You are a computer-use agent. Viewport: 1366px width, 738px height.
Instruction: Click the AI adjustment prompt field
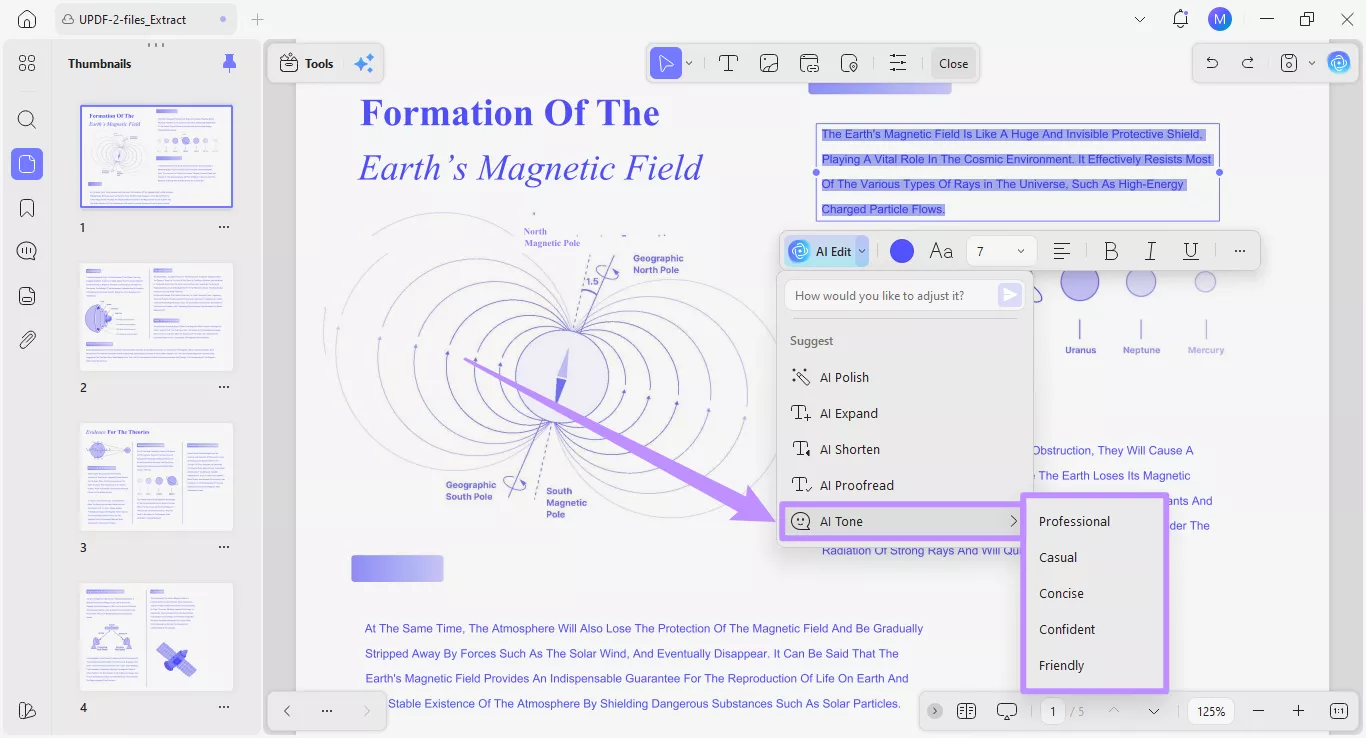click(x=893, y=295)
